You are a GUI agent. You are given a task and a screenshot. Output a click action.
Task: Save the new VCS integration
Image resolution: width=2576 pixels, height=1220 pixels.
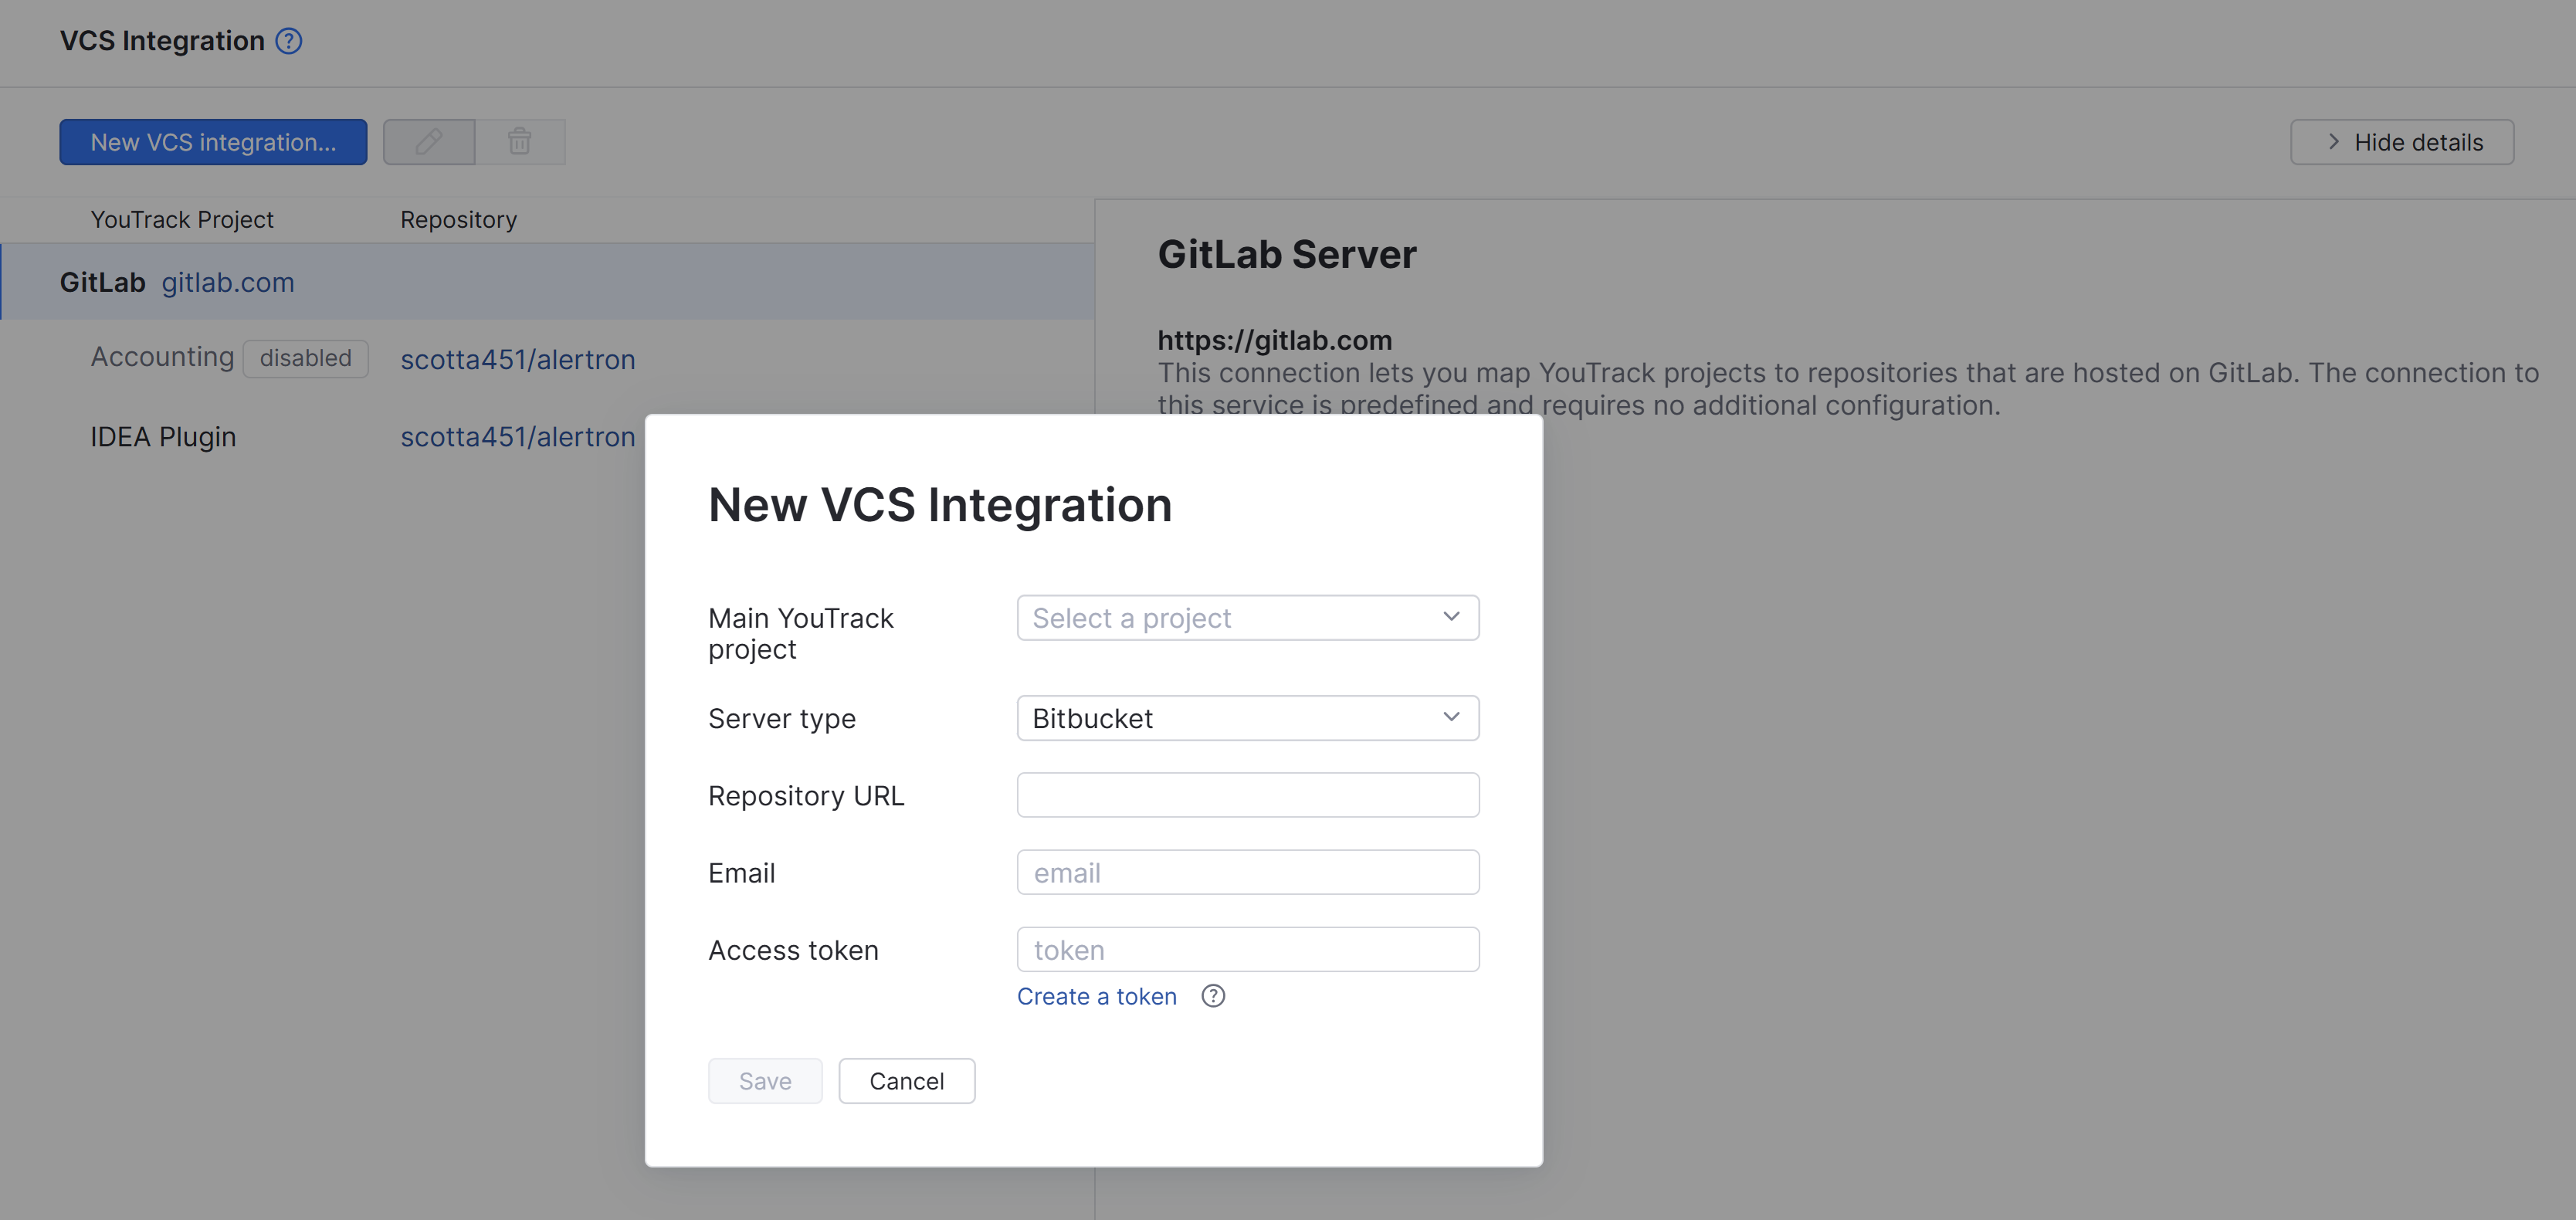pos(764,1080)
